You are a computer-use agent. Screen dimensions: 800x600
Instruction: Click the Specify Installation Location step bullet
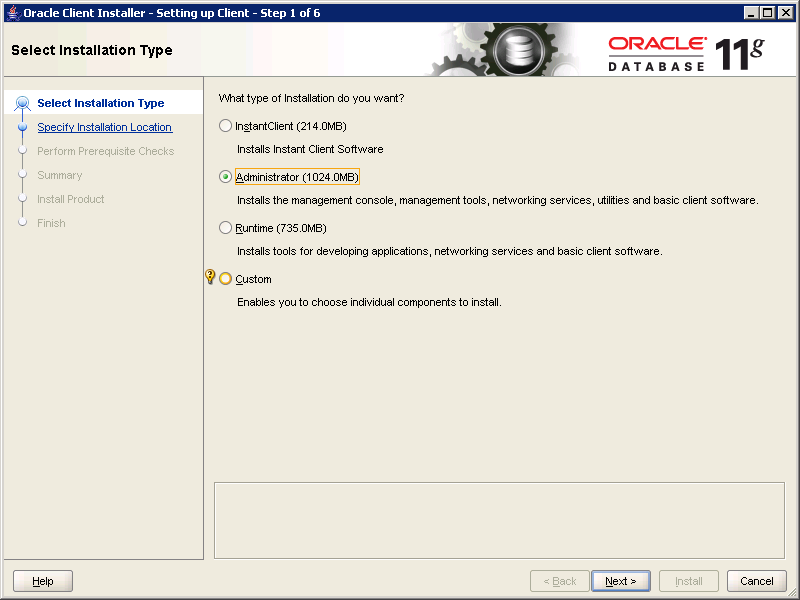tap(22, 127)
